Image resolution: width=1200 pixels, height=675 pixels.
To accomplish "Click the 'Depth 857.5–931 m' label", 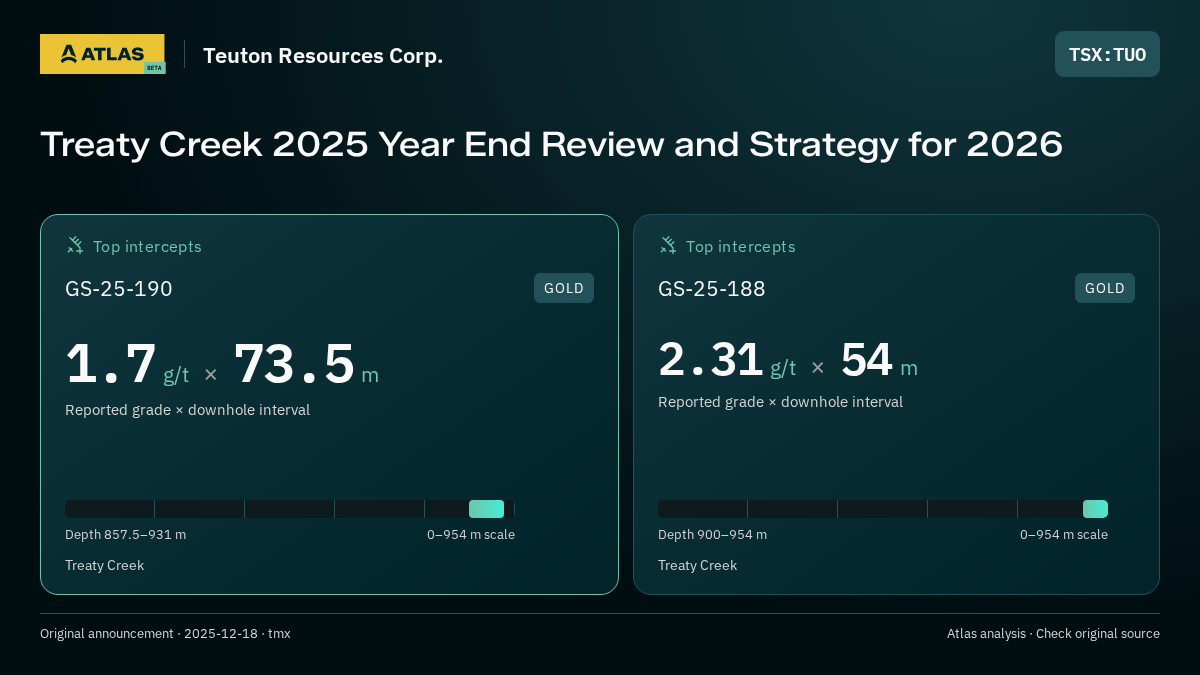I will [x=125, y=535].
